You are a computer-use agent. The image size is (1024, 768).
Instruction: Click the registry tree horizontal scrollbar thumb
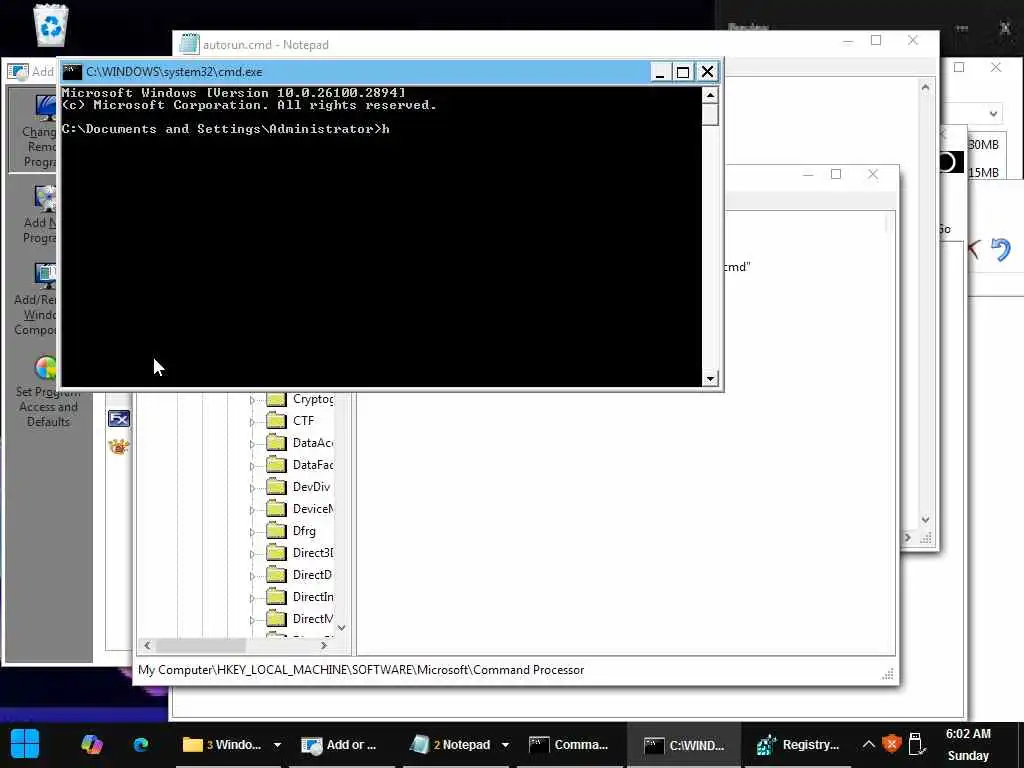(201, 645)
